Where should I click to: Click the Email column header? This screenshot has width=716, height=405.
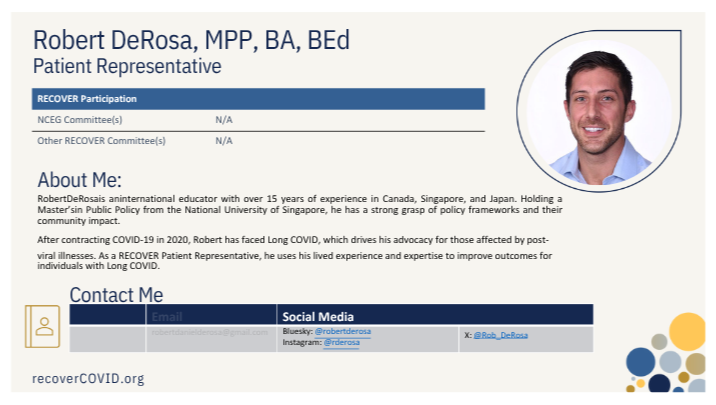point(167,316)
